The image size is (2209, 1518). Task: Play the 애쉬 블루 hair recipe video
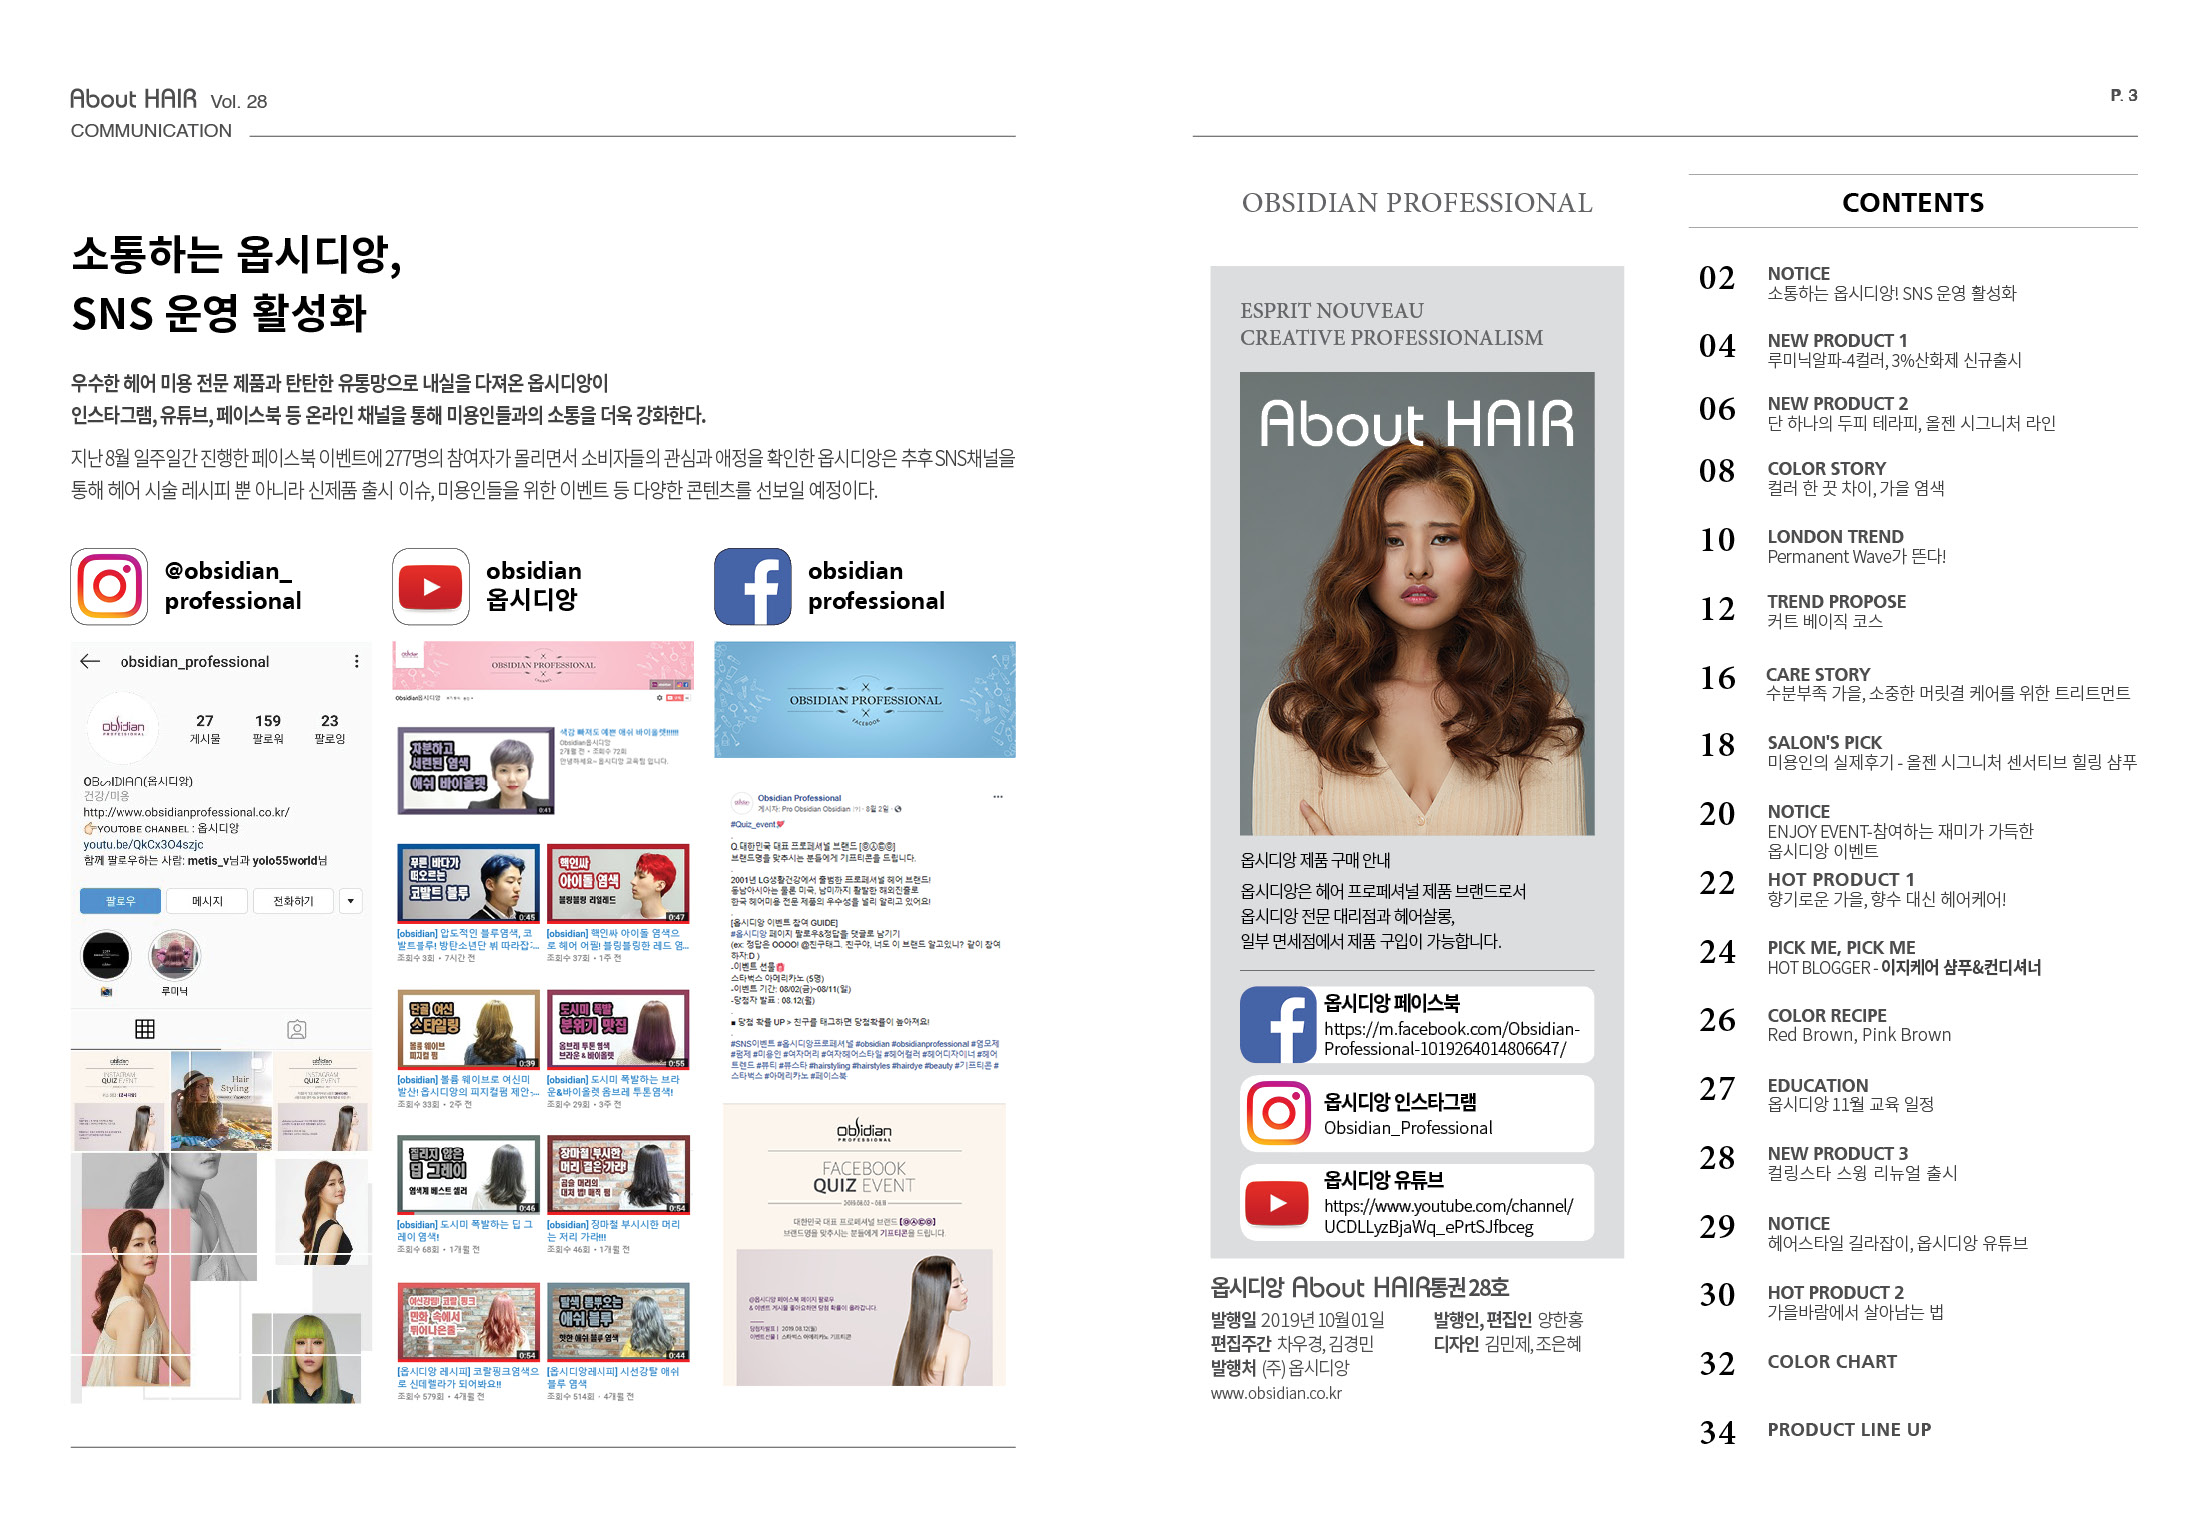click(618, 1321)
